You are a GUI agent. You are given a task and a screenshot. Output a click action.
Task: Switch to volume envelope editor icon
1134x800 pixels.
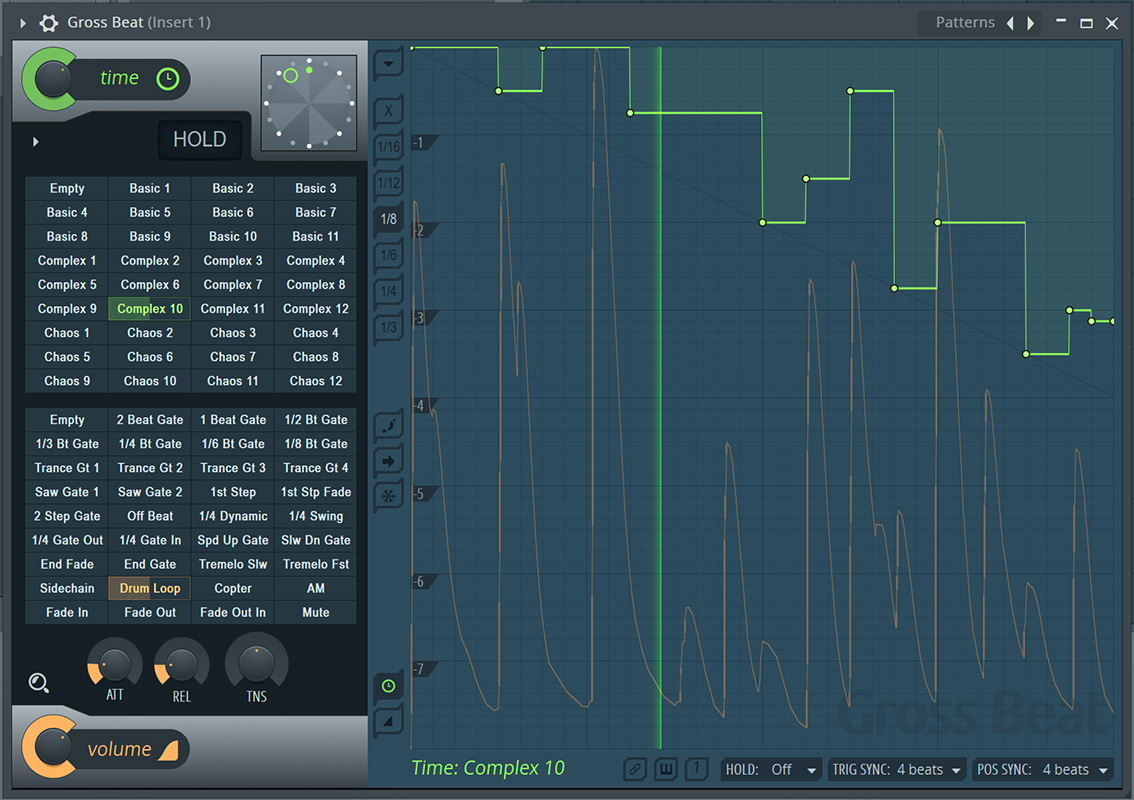pyautogui.click(x=388, y=721)
